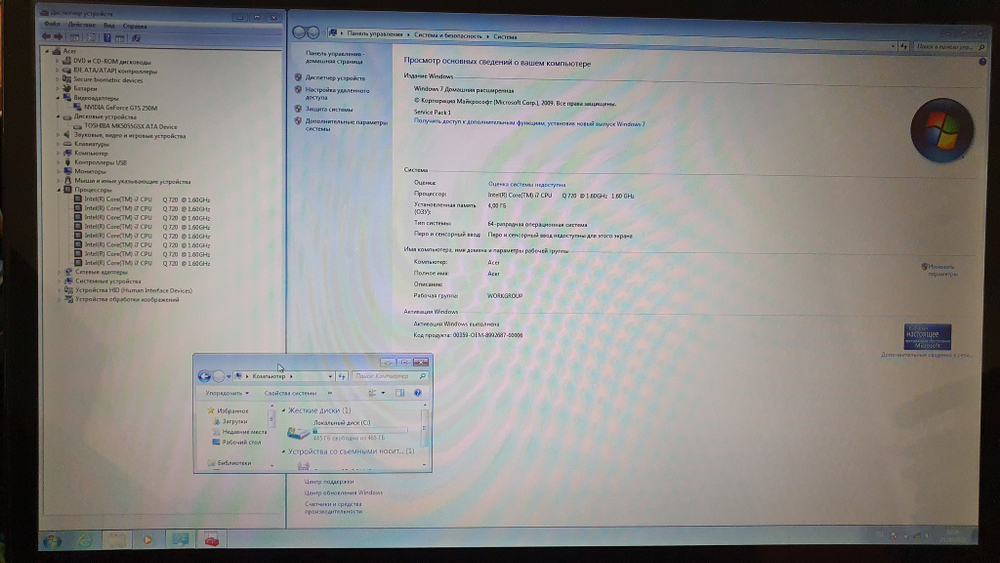This screenshot has height=563, width=1000.
Task: Open the help icon in explorer toolbar
Action: point(418,393)
